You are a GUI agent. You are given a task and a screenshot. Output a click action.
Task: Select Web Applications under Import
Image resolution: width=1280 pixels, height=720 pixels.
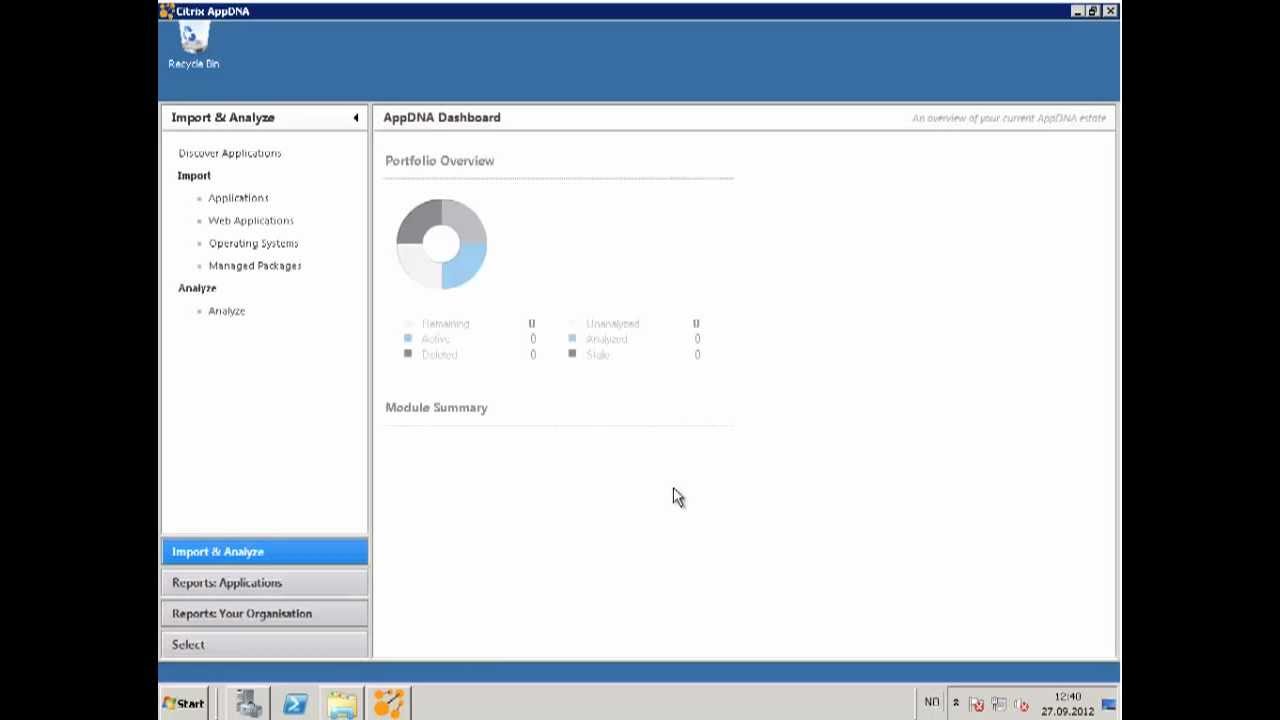[x=251, y=220]
